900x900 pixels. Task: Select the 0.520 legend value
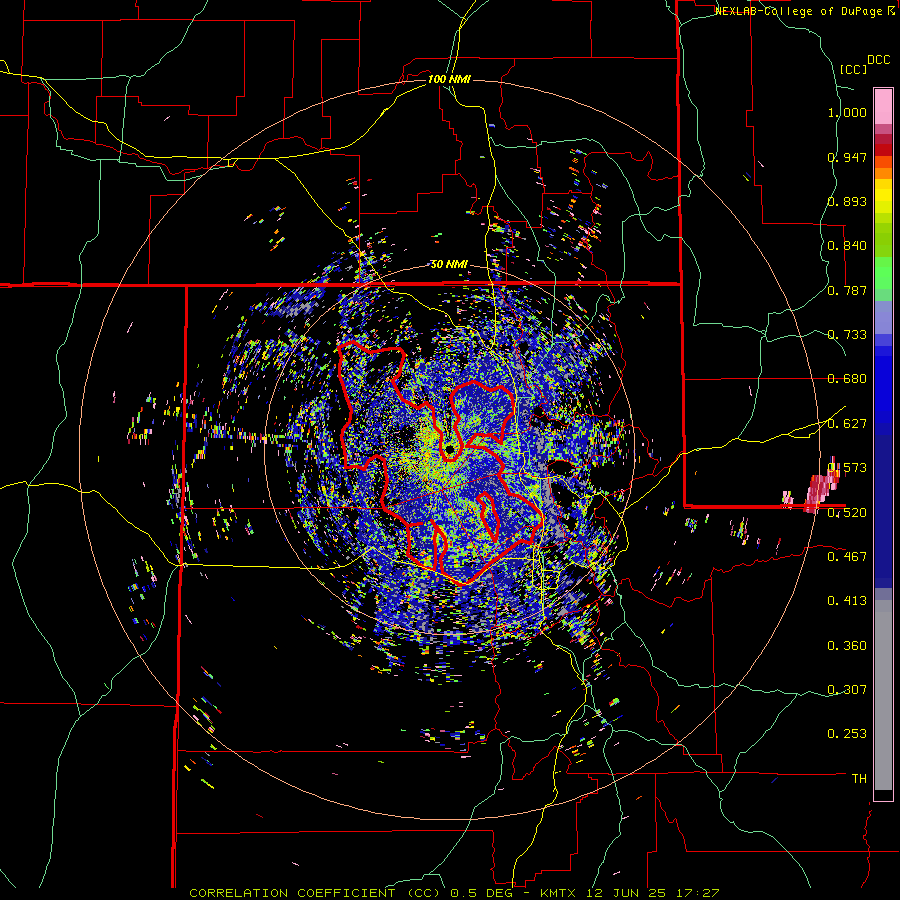(x=847, y=512)
